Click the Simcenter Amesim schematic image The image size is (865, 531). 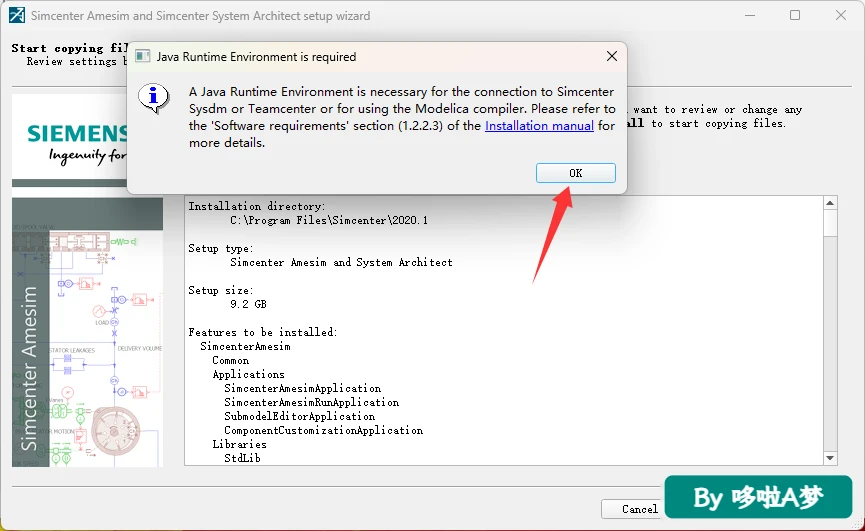tap(87, 332)
